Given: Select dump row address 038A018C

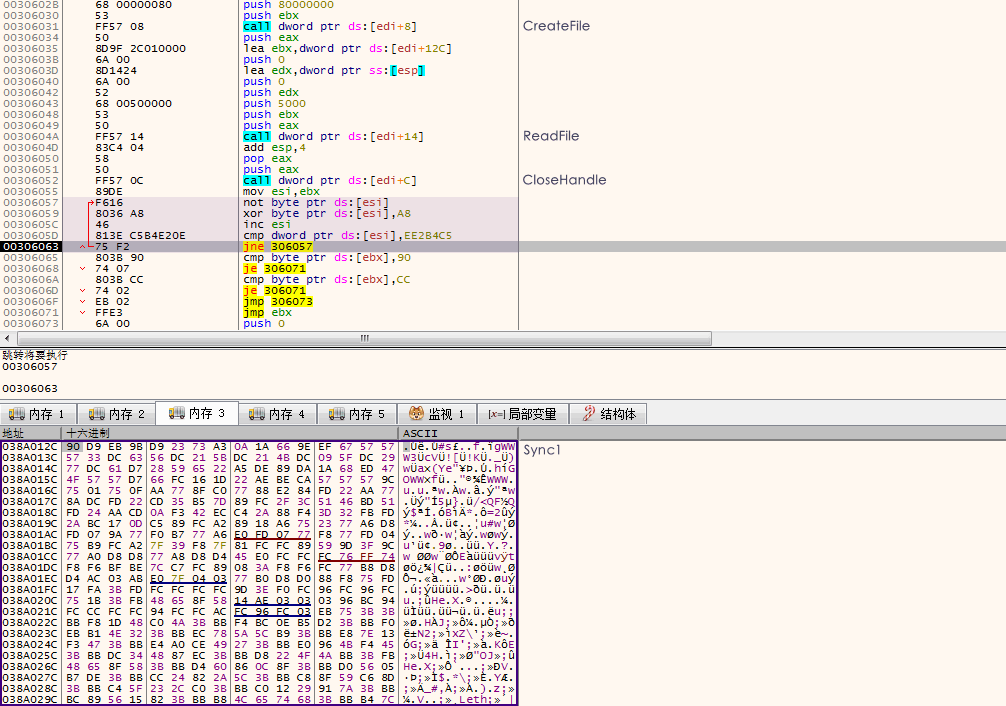Looking at the screenshot, I should pyautogui.click(x=30, y=512).
